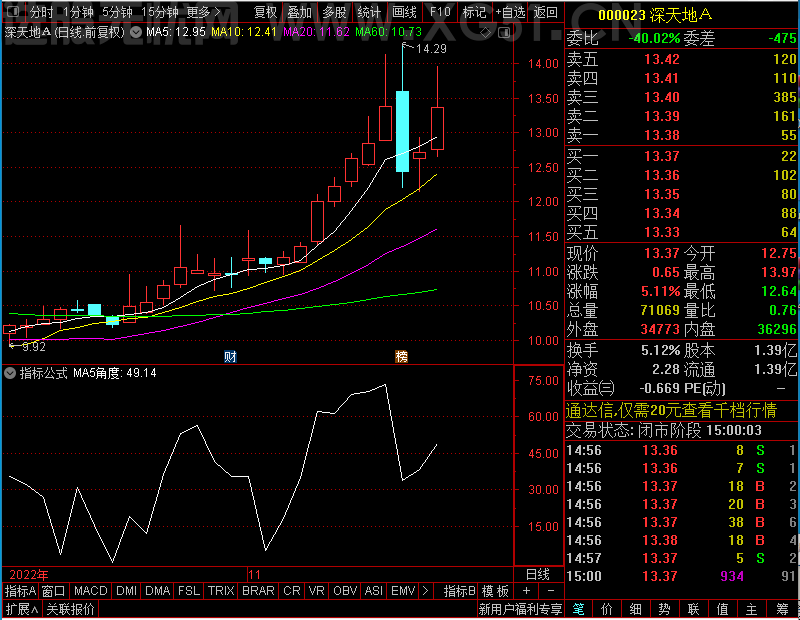800x620 pixels.
Task: Open the 模板 templates tab
Action: (x=495, y=591)
